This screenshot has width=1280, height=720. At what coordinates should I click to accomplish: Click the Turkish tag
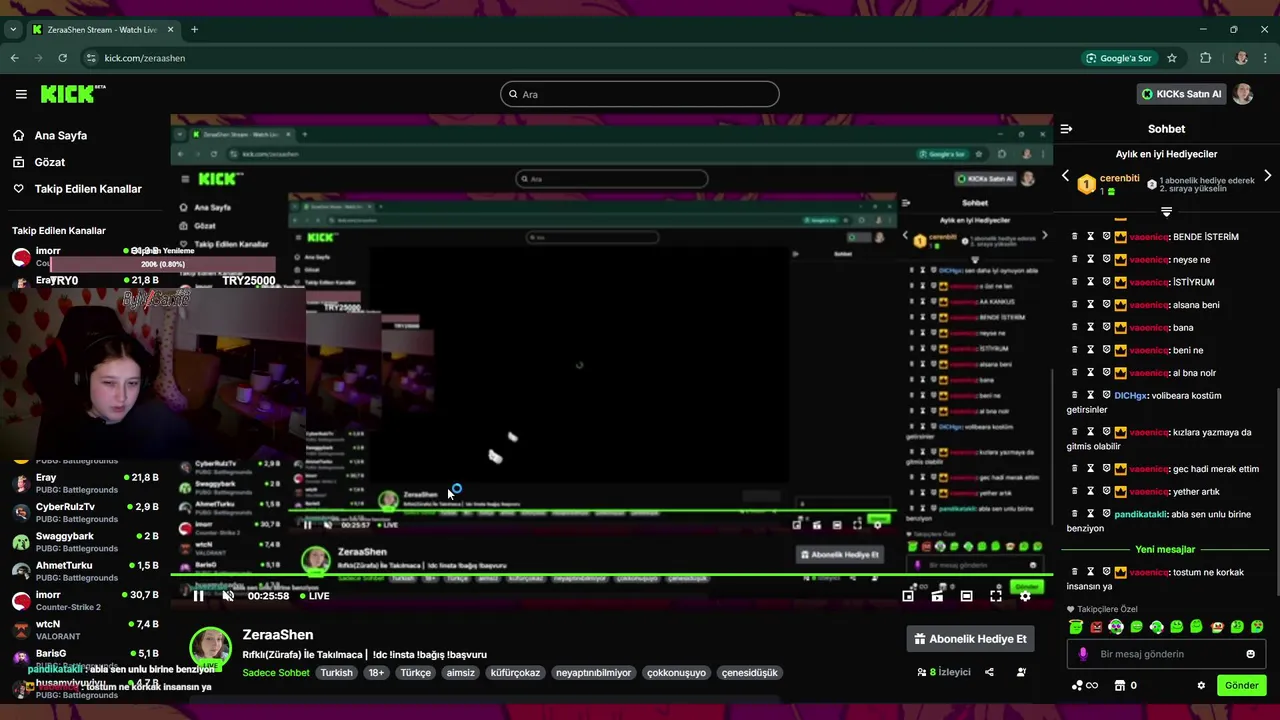click(x=336, y=673)
